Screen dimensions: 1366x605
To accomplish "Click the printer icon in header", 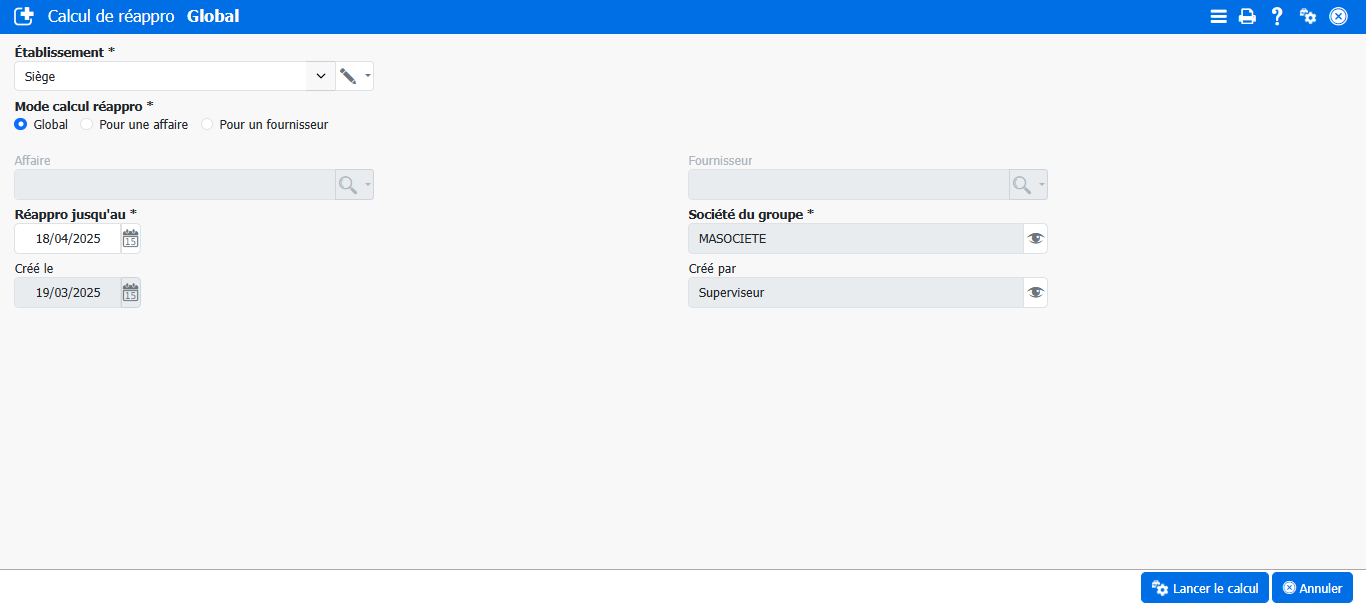I will click(x=1247, y=16).
